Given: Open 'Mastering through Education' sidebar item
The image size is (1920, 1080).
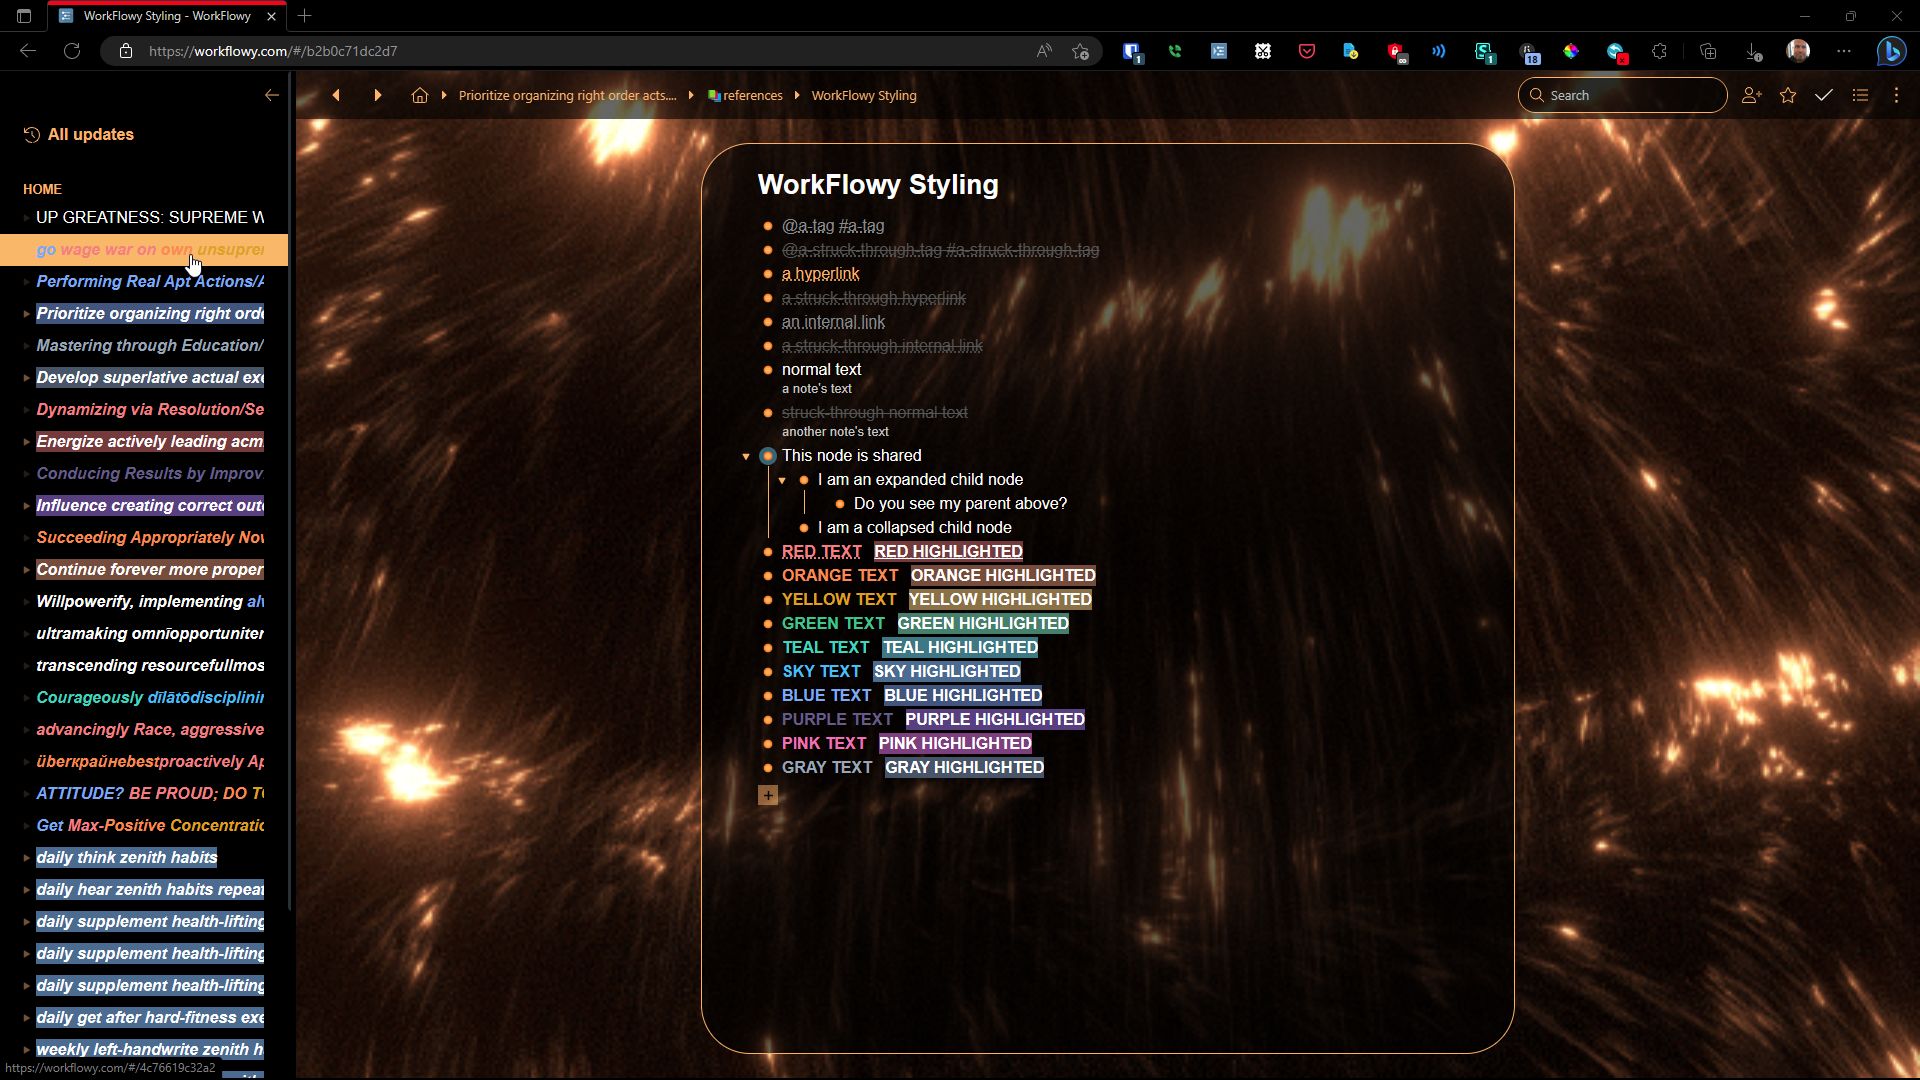Looking at the screenshot, I should (x=150, y=345).
